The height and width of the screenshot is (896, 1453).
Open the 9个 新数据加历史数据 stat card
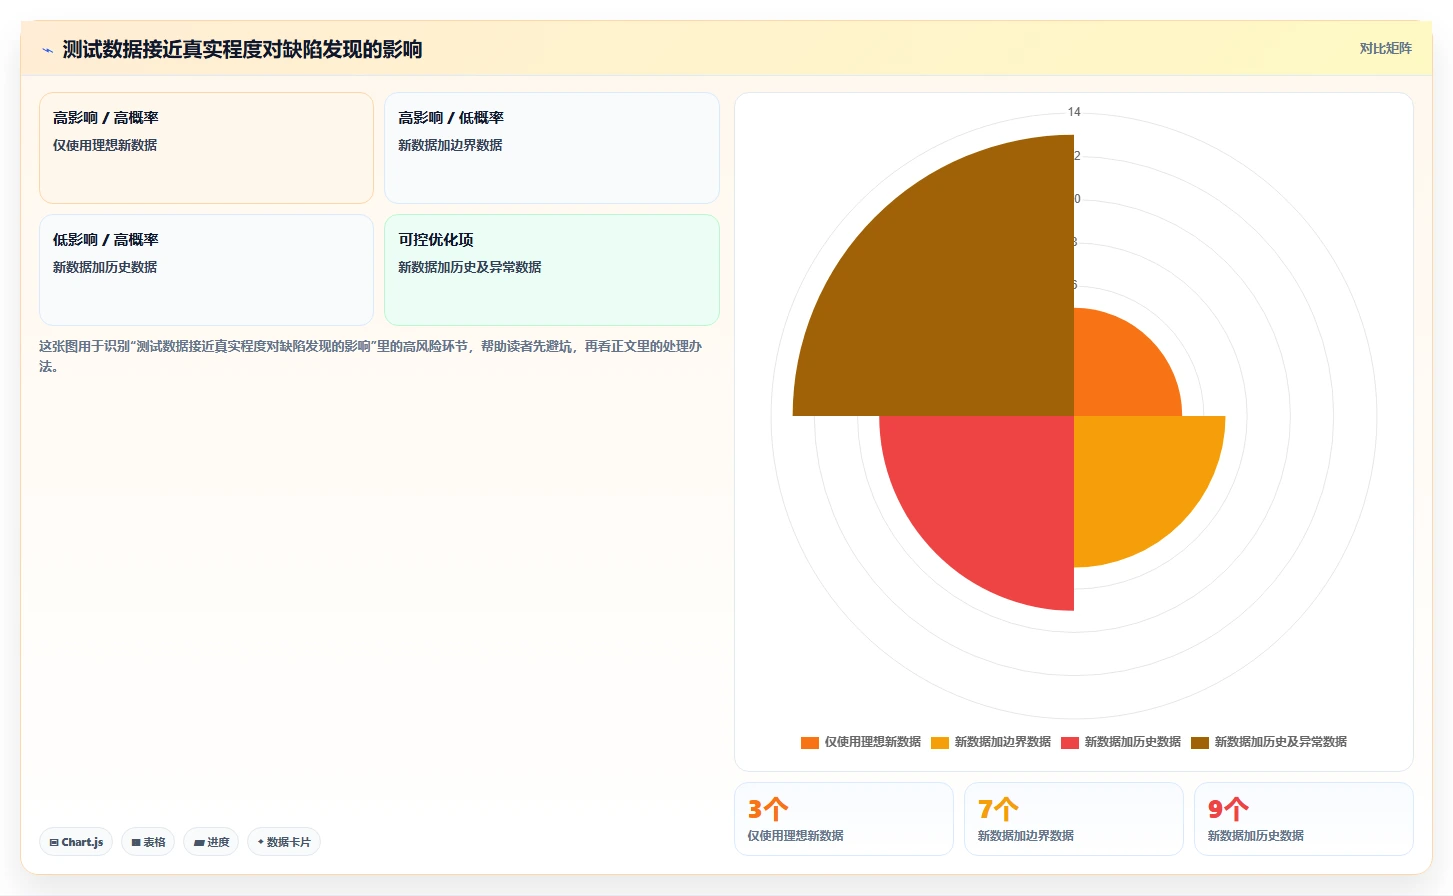click(1304, 819)
